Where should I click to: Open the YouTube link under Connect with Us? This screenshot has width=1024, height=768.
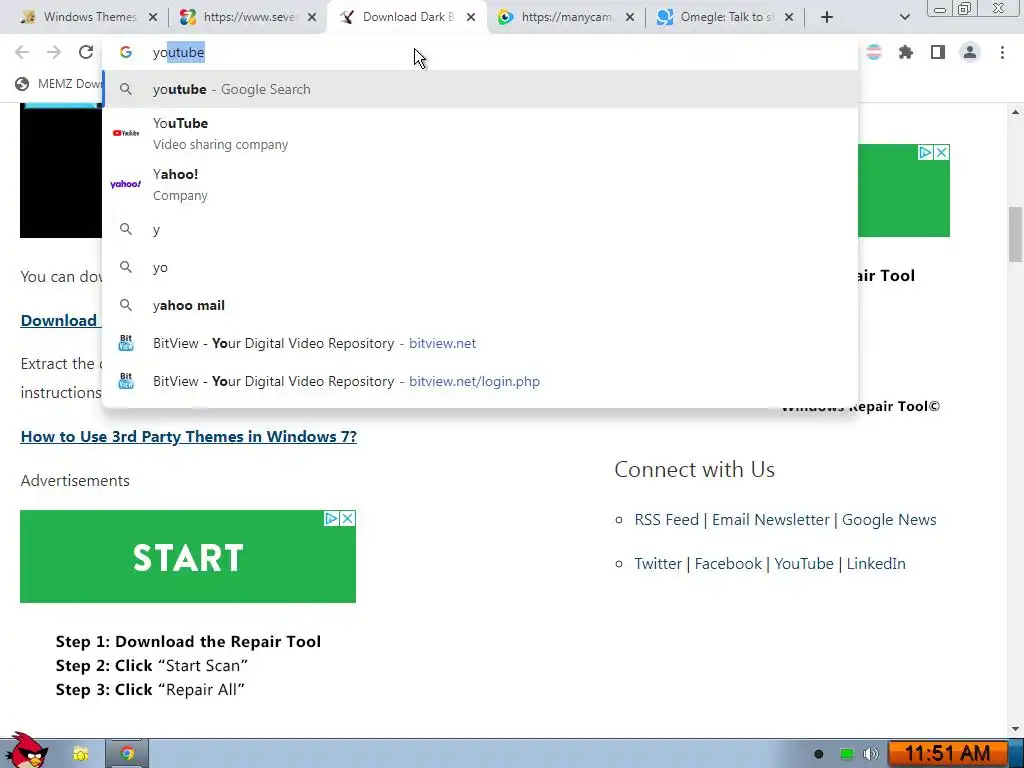click(x=804, y=564)
